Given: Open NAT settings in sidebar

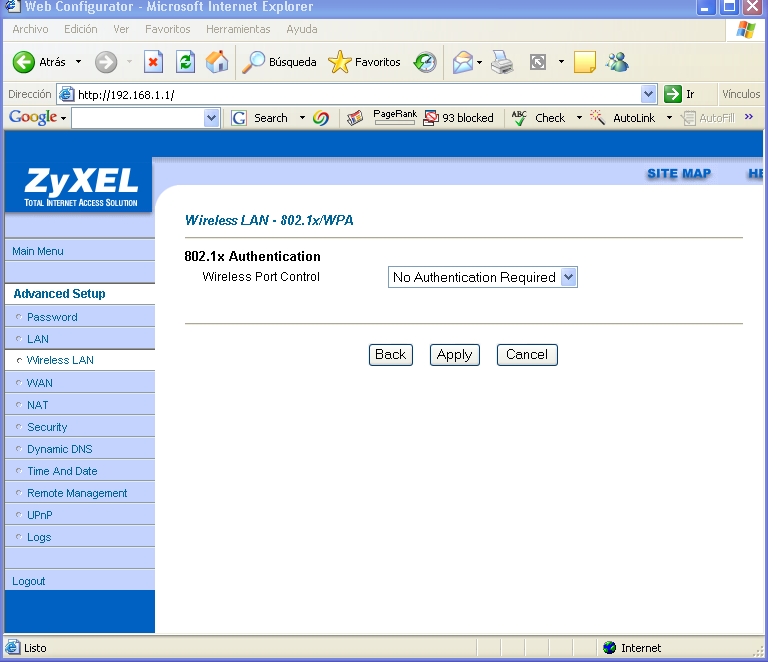Looking at the screenshot, I should coord(38,405).
